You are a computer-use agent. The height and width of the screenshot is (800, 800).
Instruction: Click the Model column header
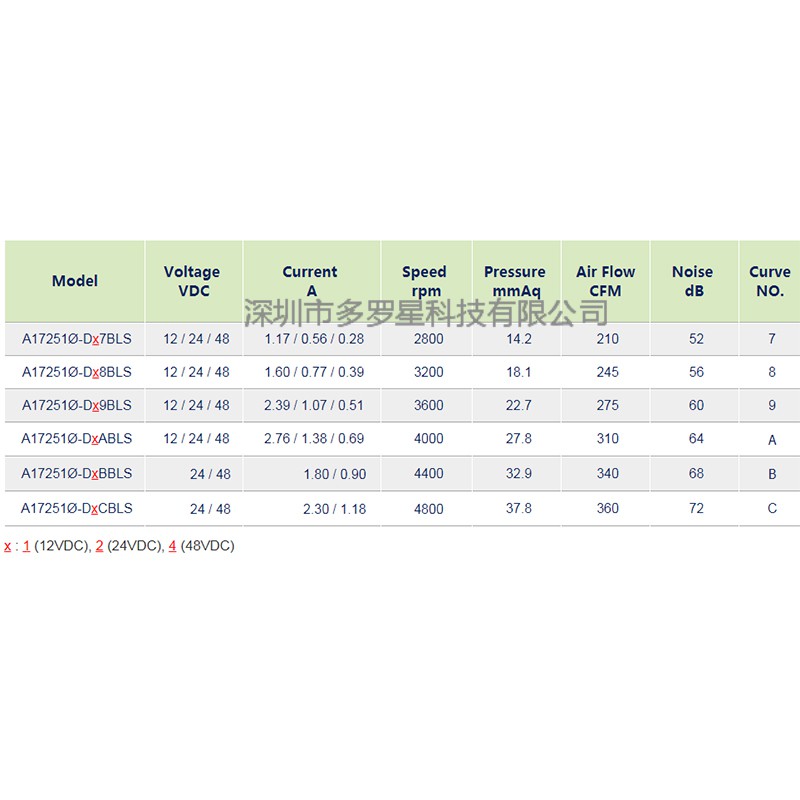pyautogui.click(x=75, y=281)
